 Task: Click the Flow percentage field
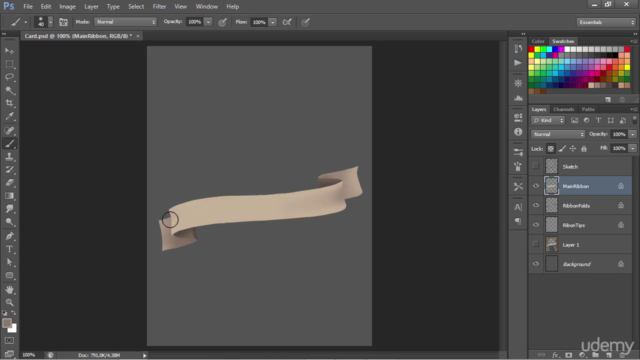[259, 22]
